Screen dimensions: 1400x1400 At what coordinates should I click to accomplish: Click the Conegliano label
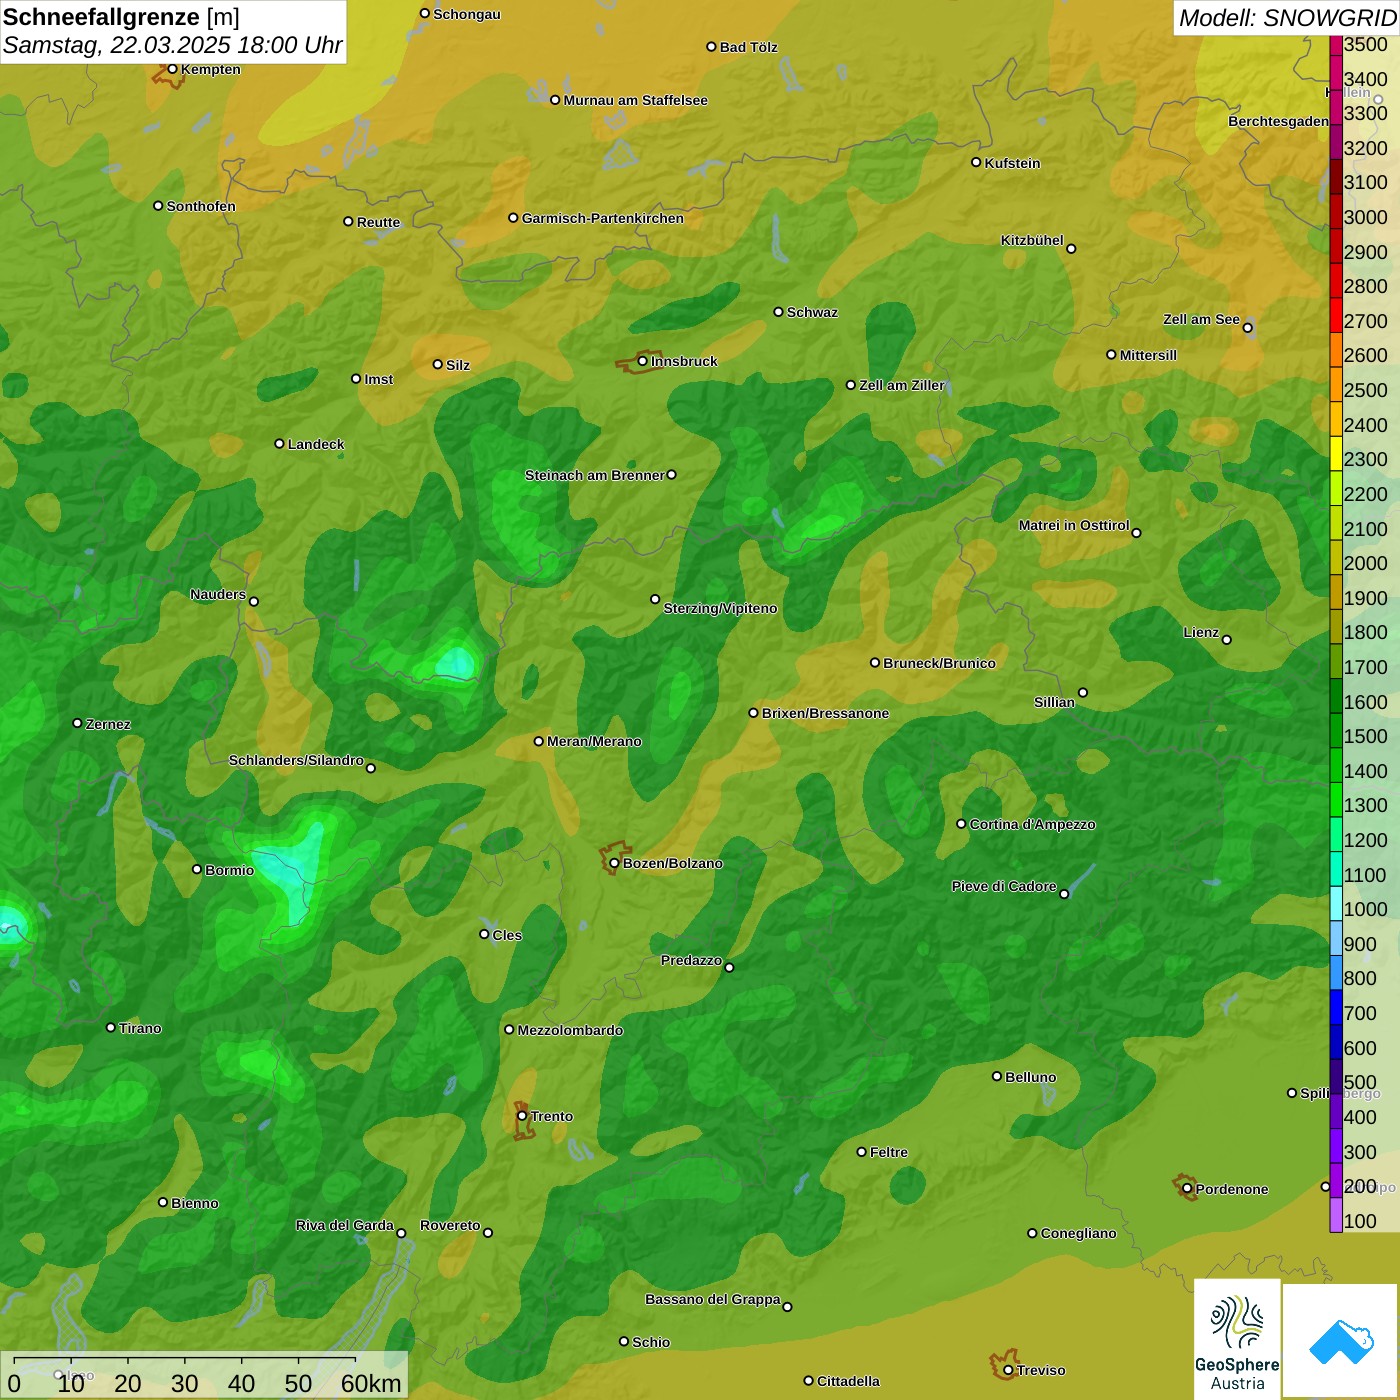tap(1078, 1233)
